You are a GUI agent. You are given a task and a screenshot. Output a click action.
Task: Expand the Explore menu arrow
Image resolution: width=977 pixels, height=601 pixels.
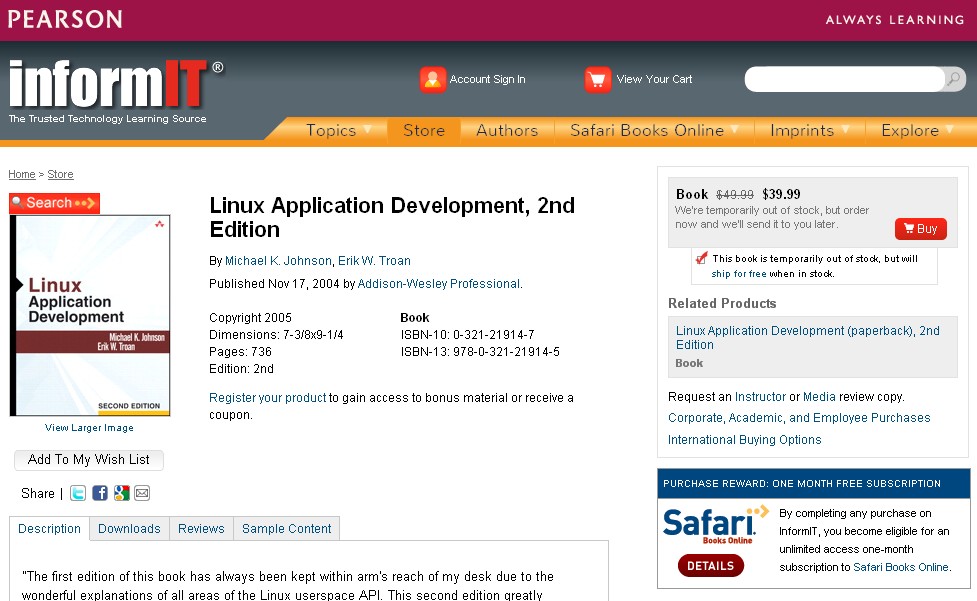[x=950, y=129]
